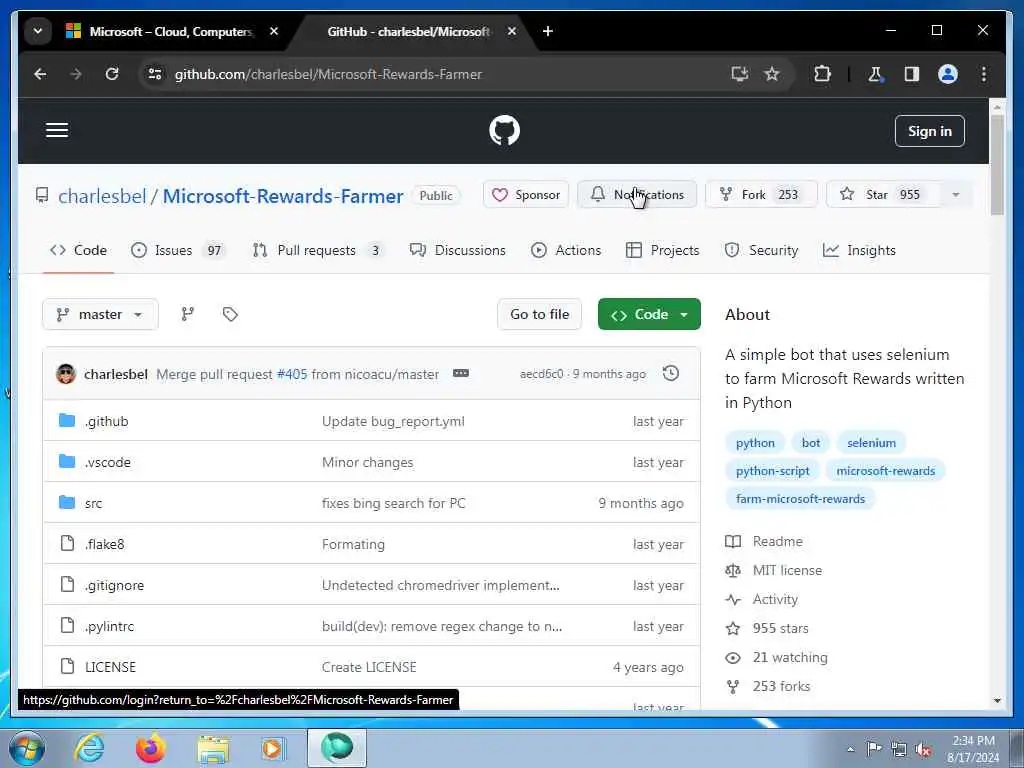Open the Microsoft-Rewards-Farmer repository link
1024x768 pixels.
[283, 196]
